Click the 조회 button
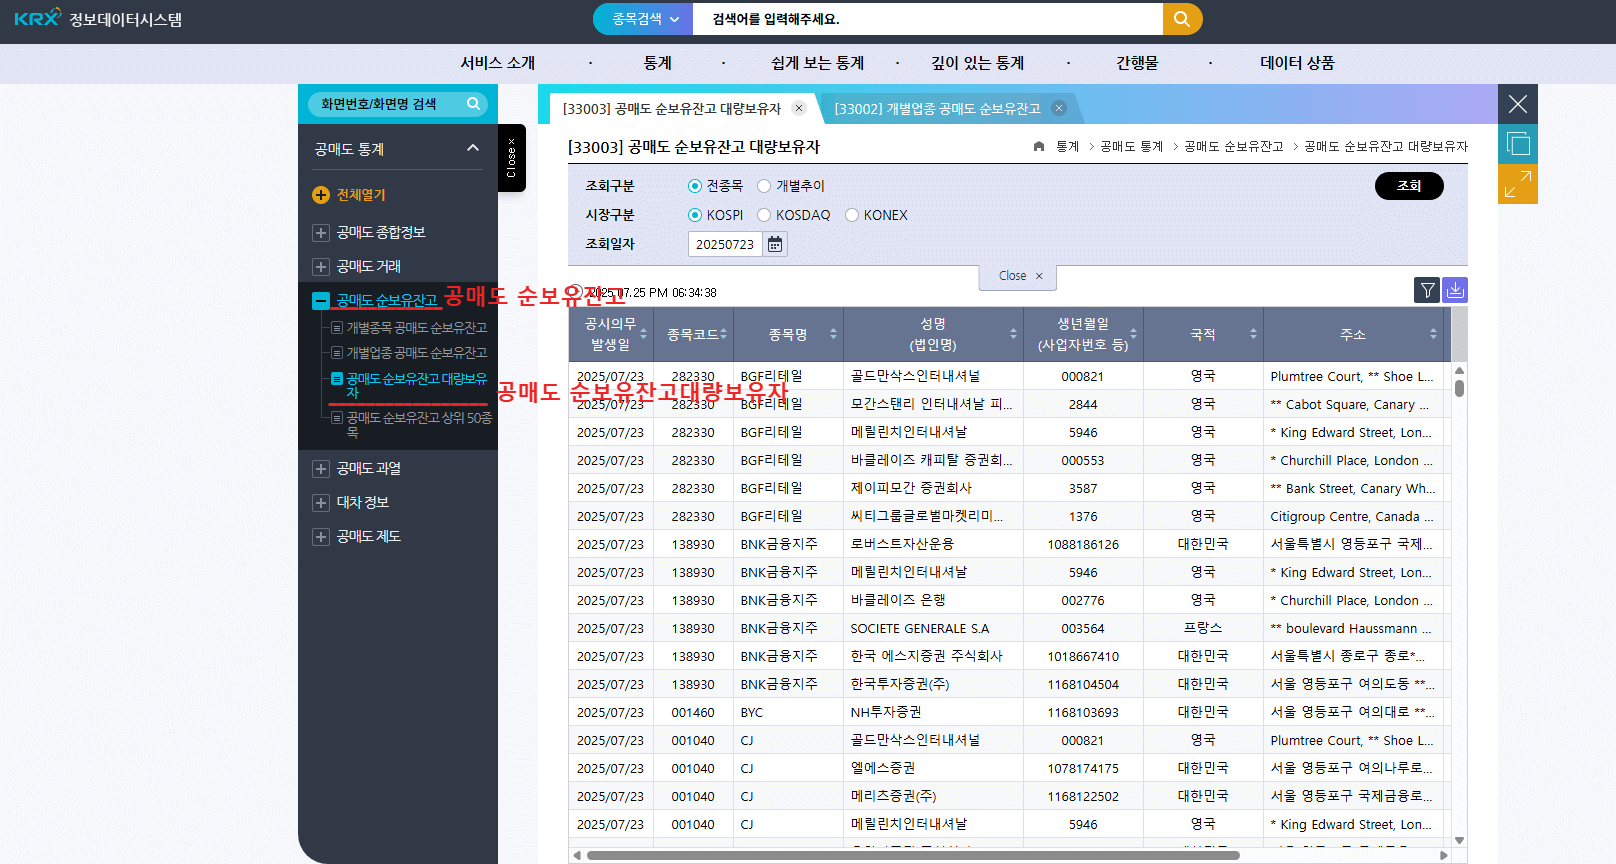Screen dimensions: 1616x864 pyautogui.click(x=1409, y=186)
